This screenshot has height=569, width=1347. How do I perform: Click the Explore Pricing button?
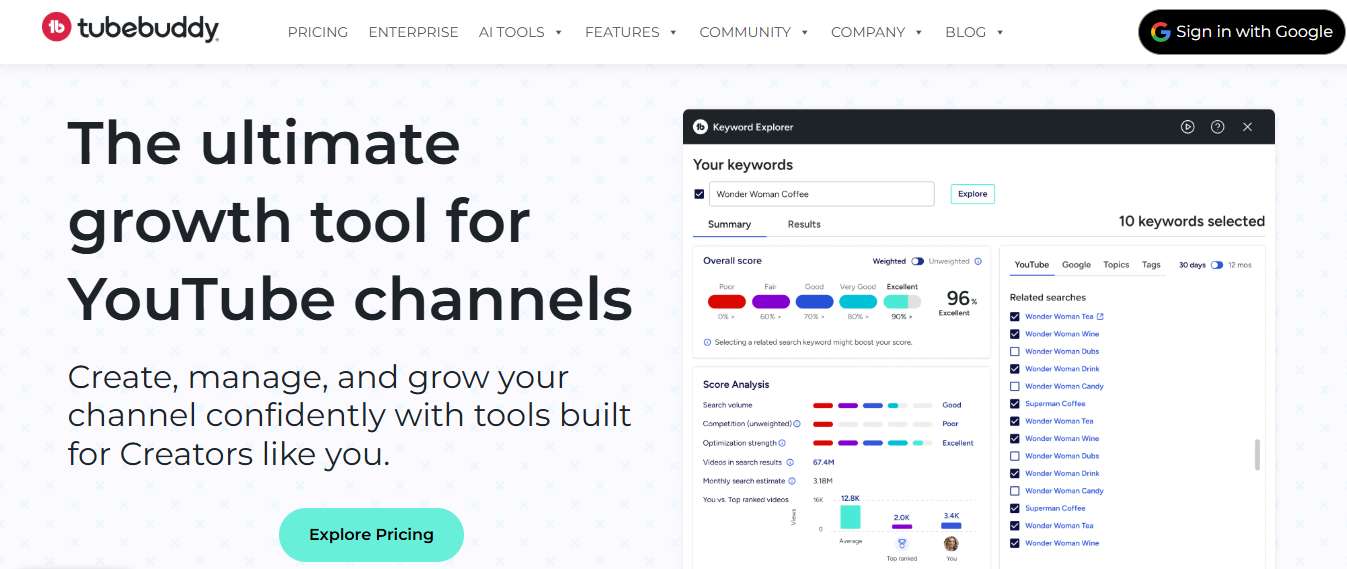tap(371, 535)
